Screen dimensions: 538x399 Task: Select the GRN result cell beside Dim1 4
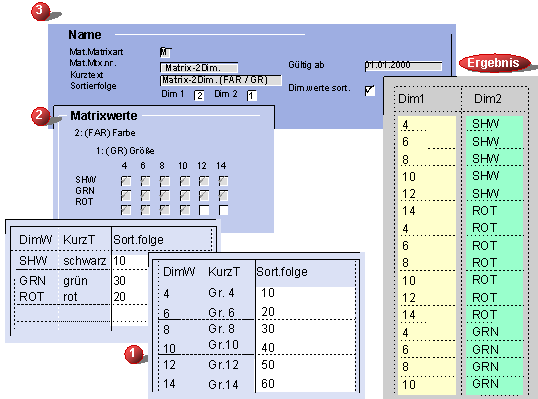[x=485, y=332]
